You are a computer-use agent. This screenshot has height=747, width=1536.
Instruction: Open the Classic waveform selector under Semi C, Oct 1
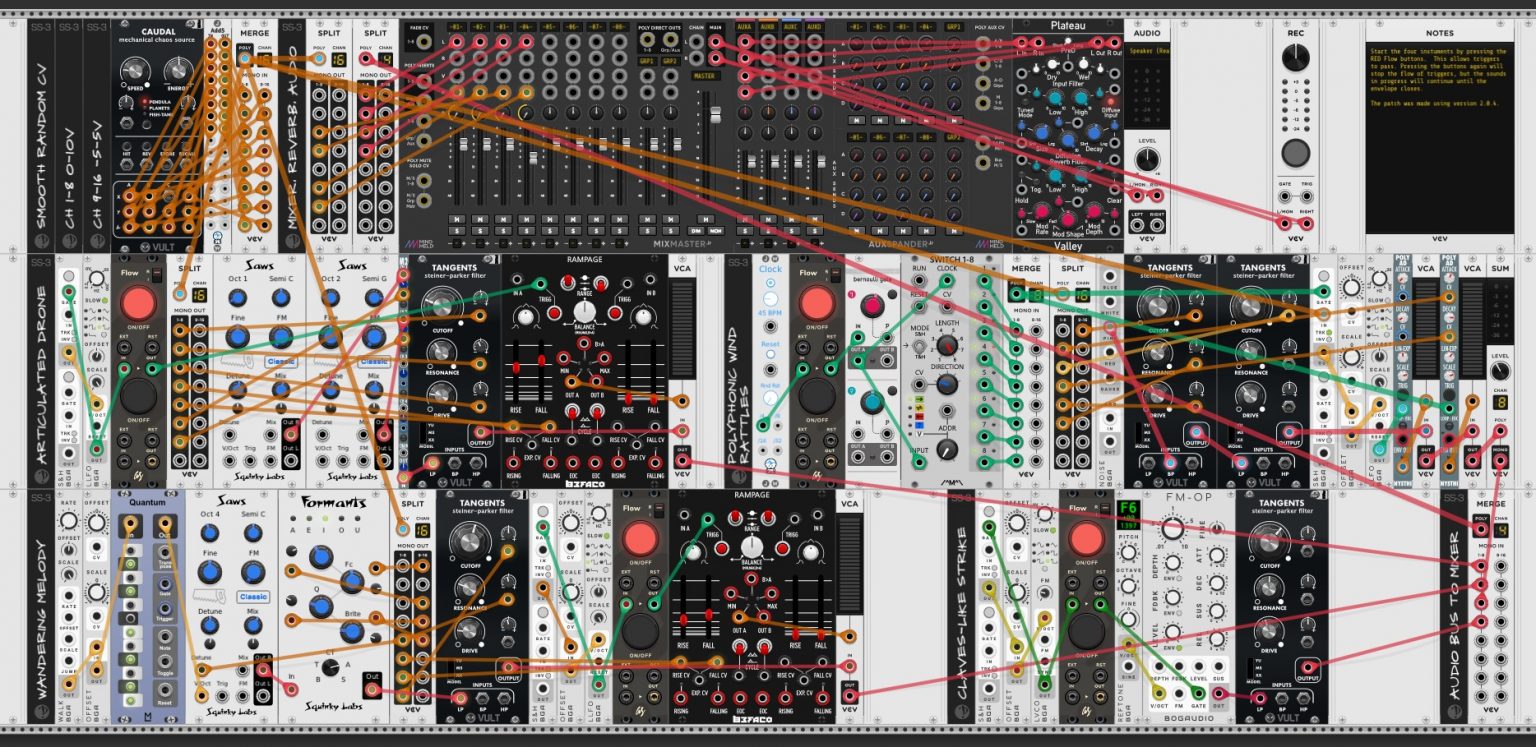(282, 361)
